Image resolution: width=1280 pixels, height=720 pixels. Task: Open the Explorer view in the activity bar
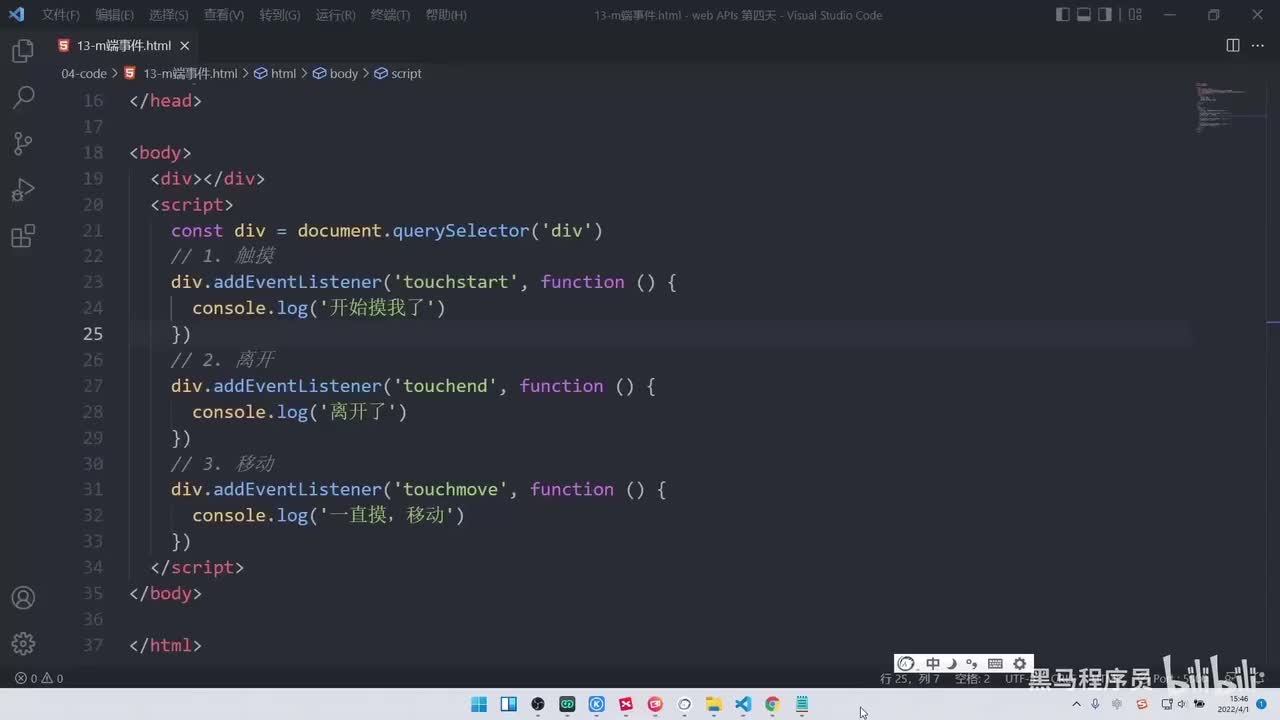[23, 52]
